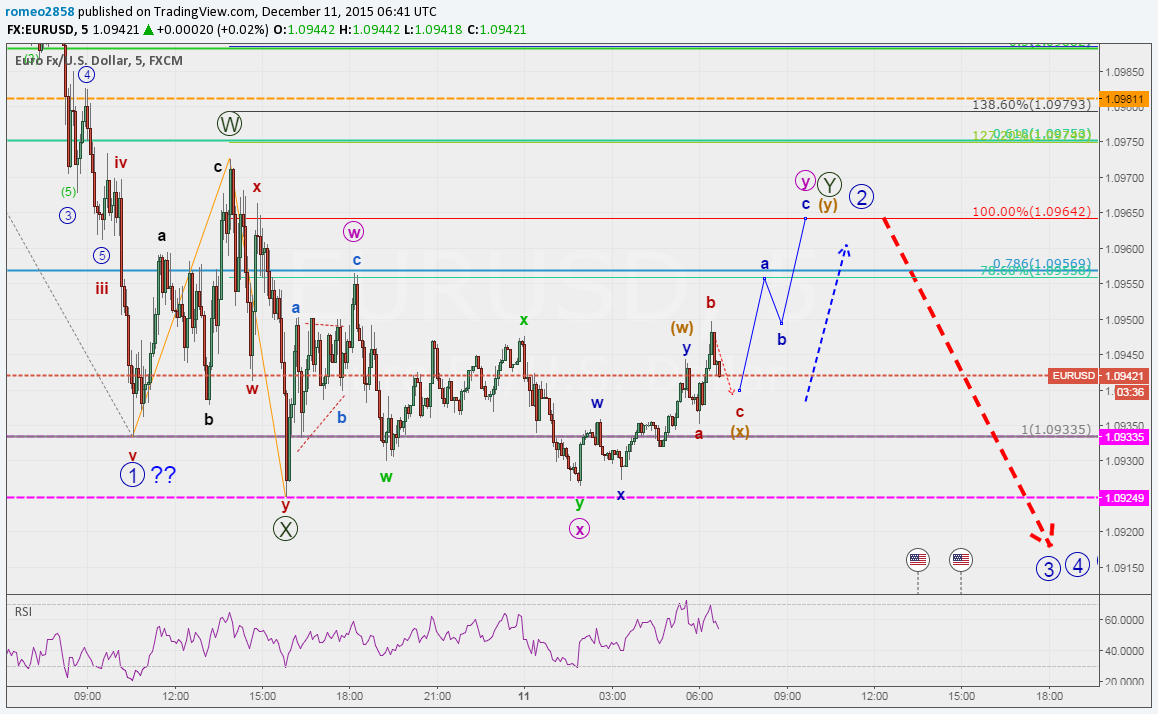Click the circled green Y wave label
1158x714 pixels.
pyautogui.click(x=830, y=185)
